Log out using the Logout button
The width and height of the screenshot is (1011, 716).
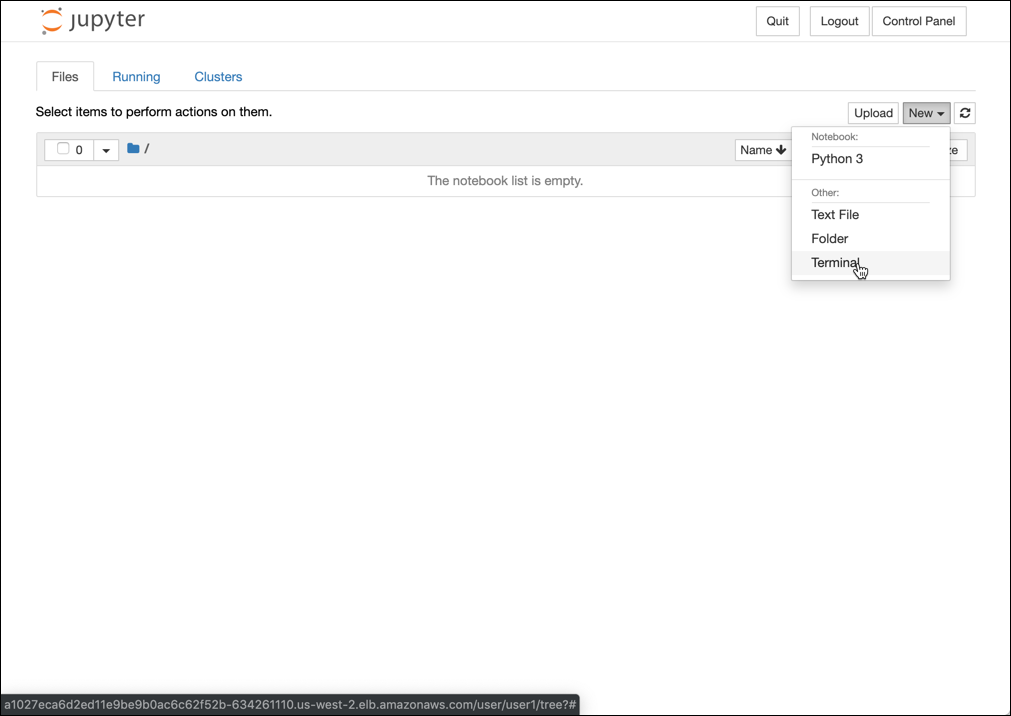(x=839, y=21)
